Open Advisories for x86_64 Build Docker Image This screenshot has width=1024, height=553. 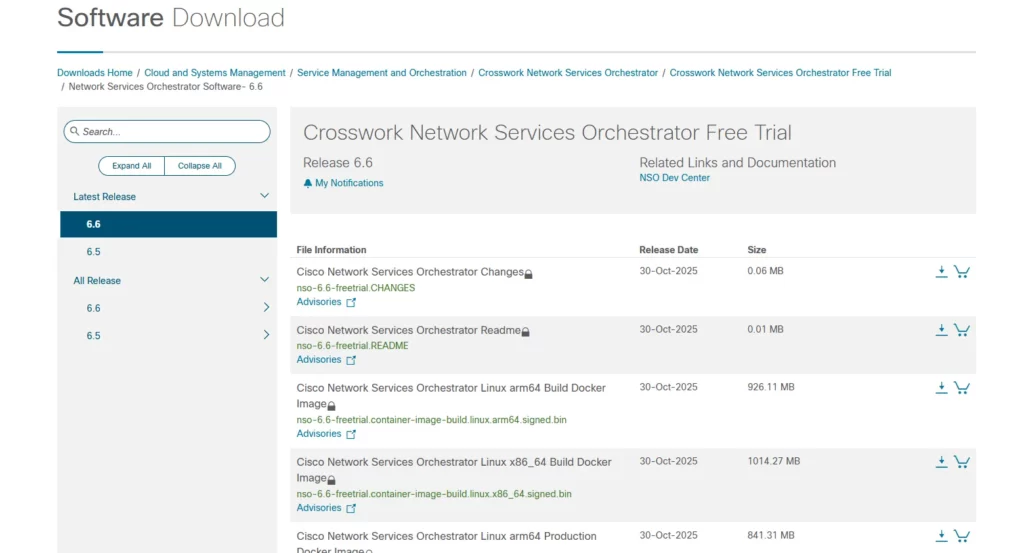(319, 507)
